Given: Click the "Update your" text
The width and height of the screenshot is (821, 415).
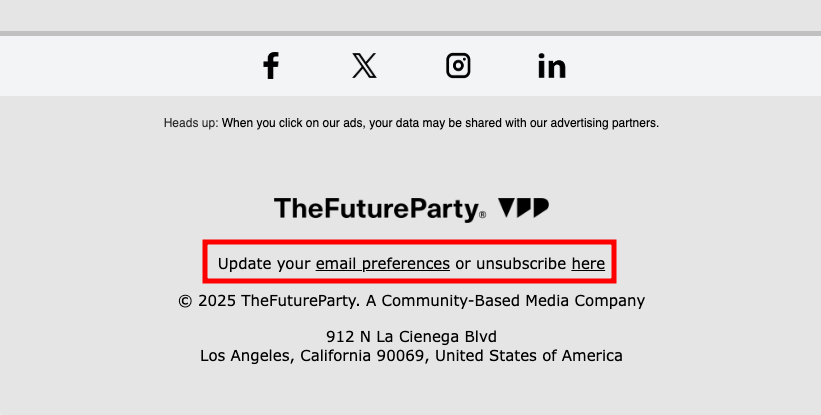Looking at the screenshot, I should (263, 264).
